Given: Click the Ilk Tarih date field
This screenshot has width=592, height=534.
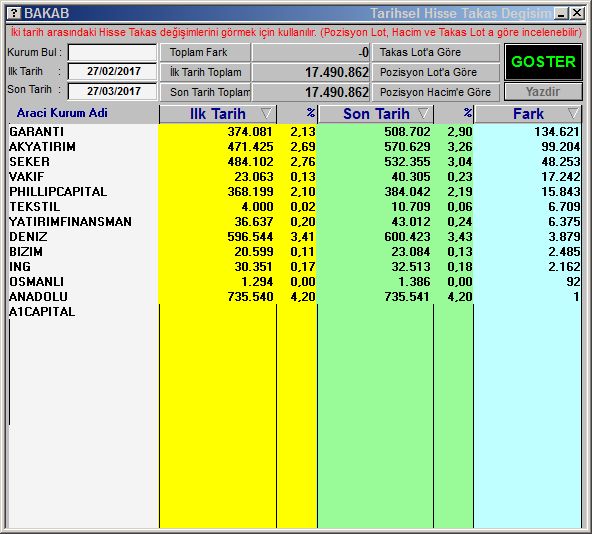Looking at the screenshot, I should 112,71.
